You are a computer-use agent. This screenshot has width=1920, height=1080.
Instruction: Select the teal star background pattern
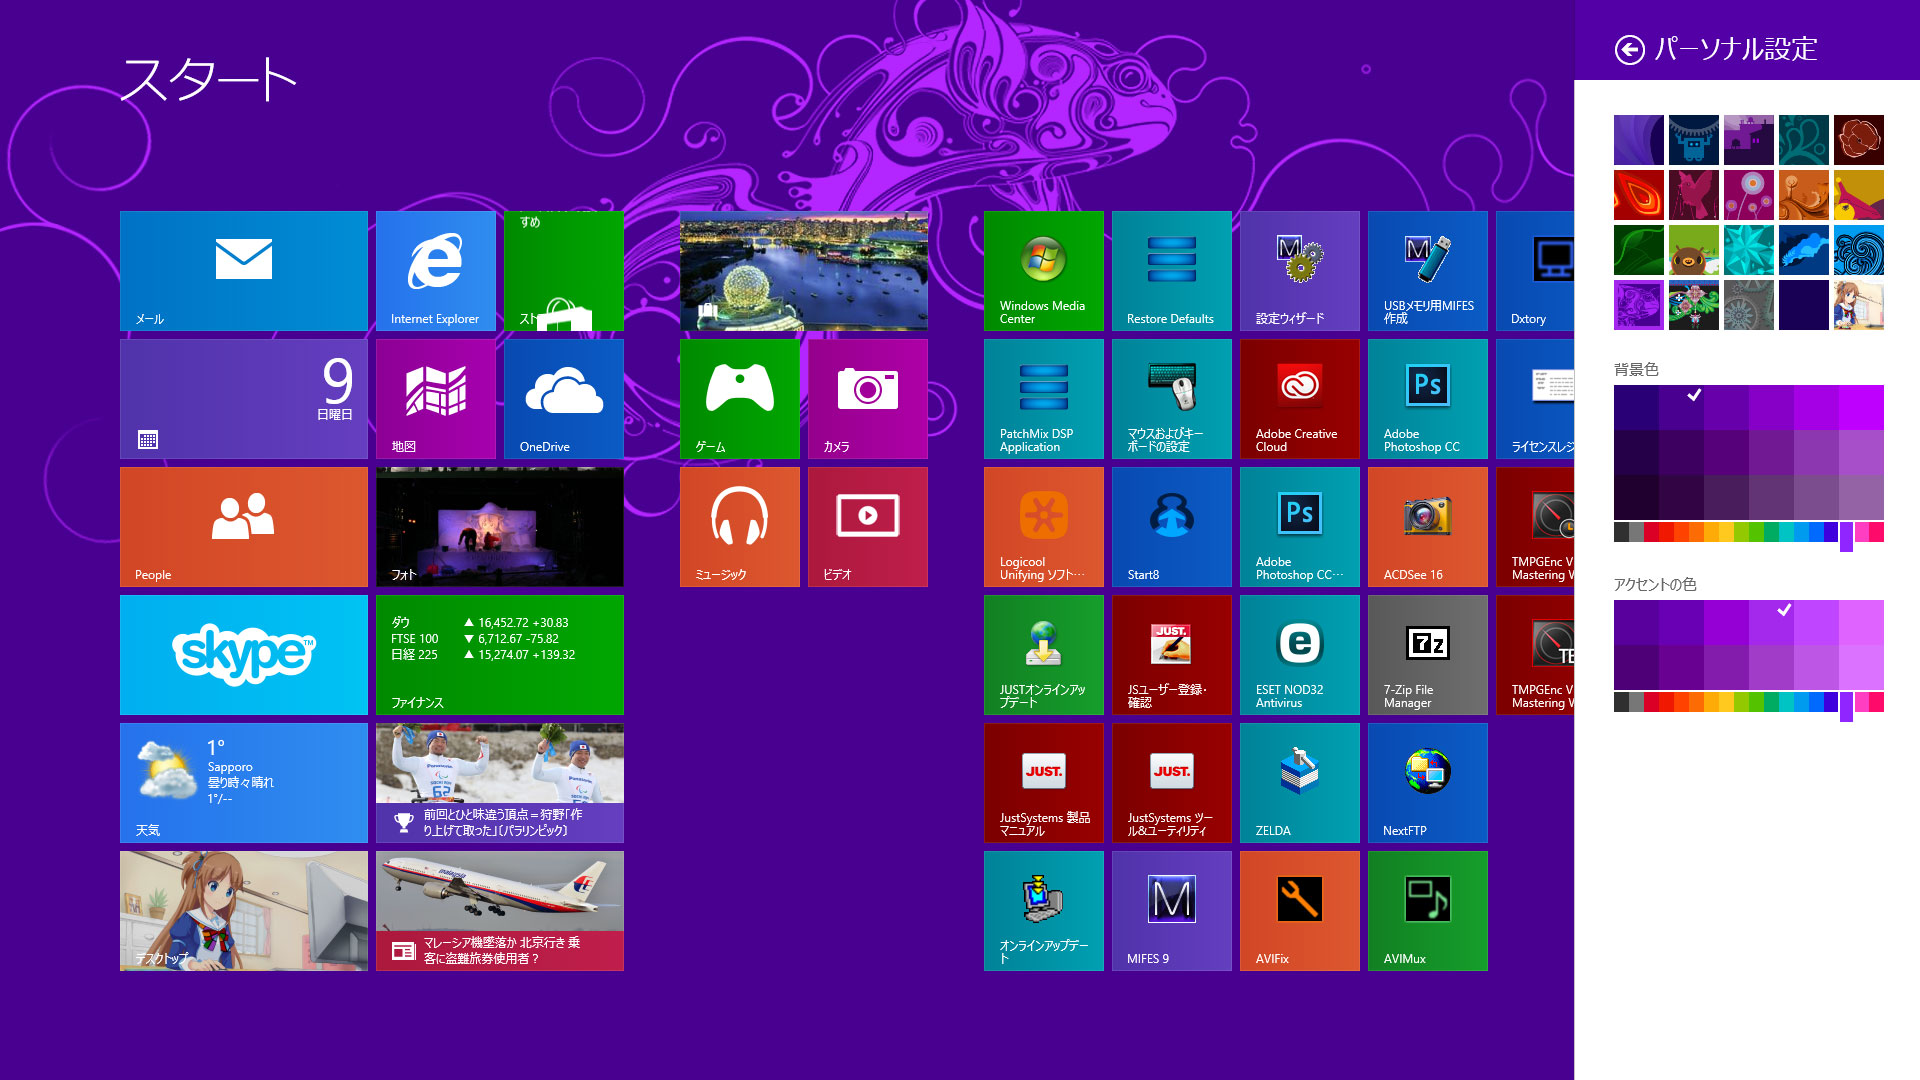pos(1749,250)
